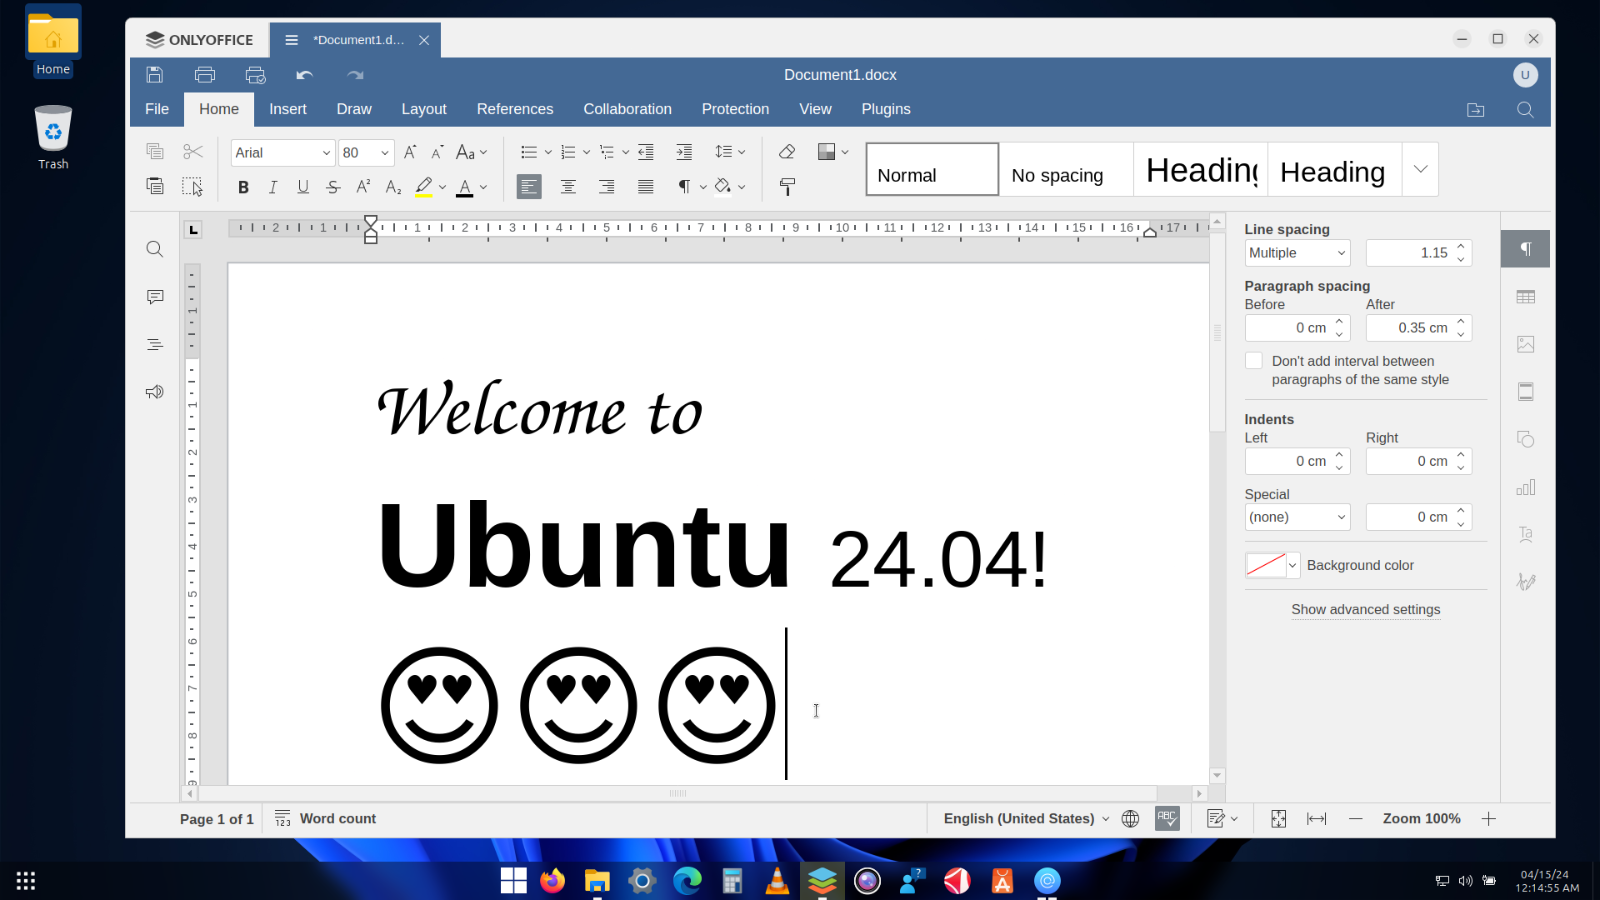The image size is (1600, 900).
Task: Clear style with the eraser icon
Action: pos(787,152)
